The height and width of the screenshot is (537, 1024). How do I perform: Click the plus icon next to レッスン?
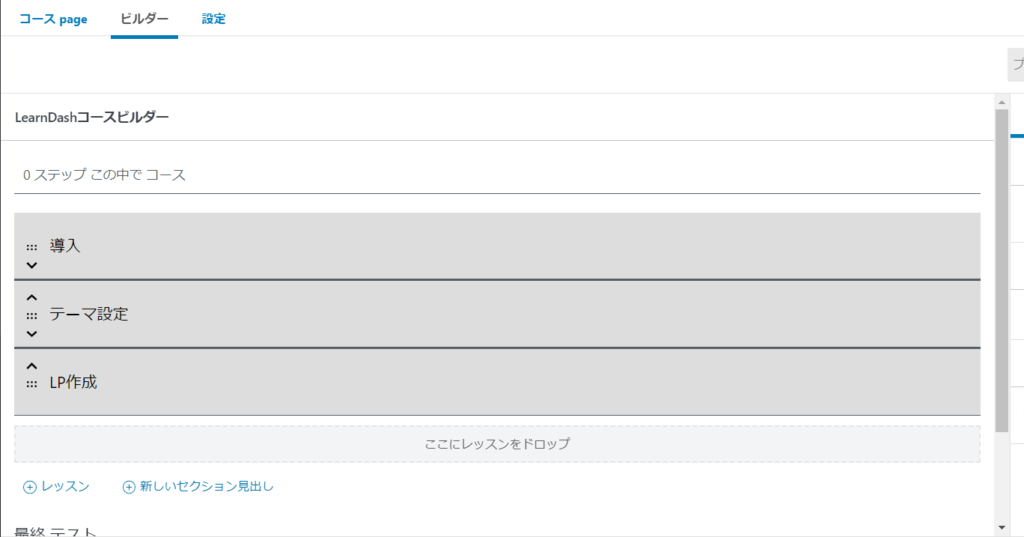[29, 487]
